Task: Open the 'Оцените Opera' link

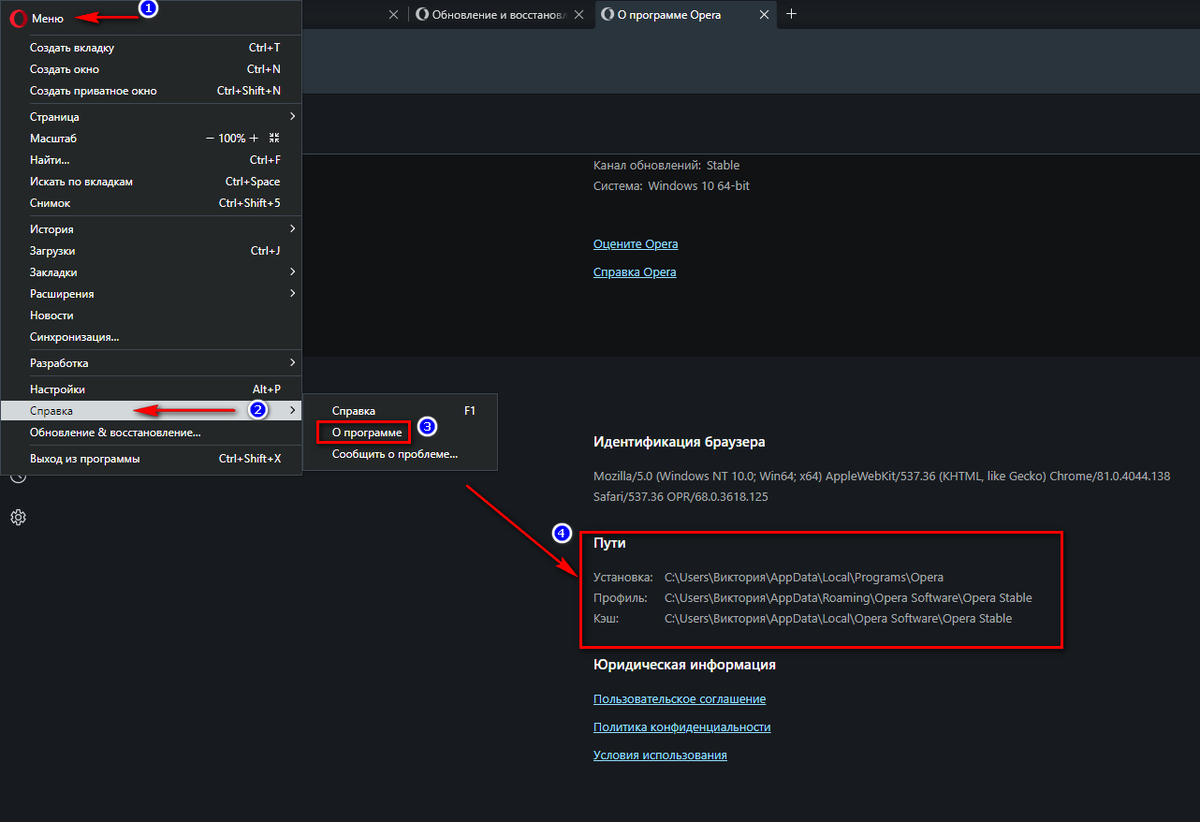Action: [x=635, y=244]
